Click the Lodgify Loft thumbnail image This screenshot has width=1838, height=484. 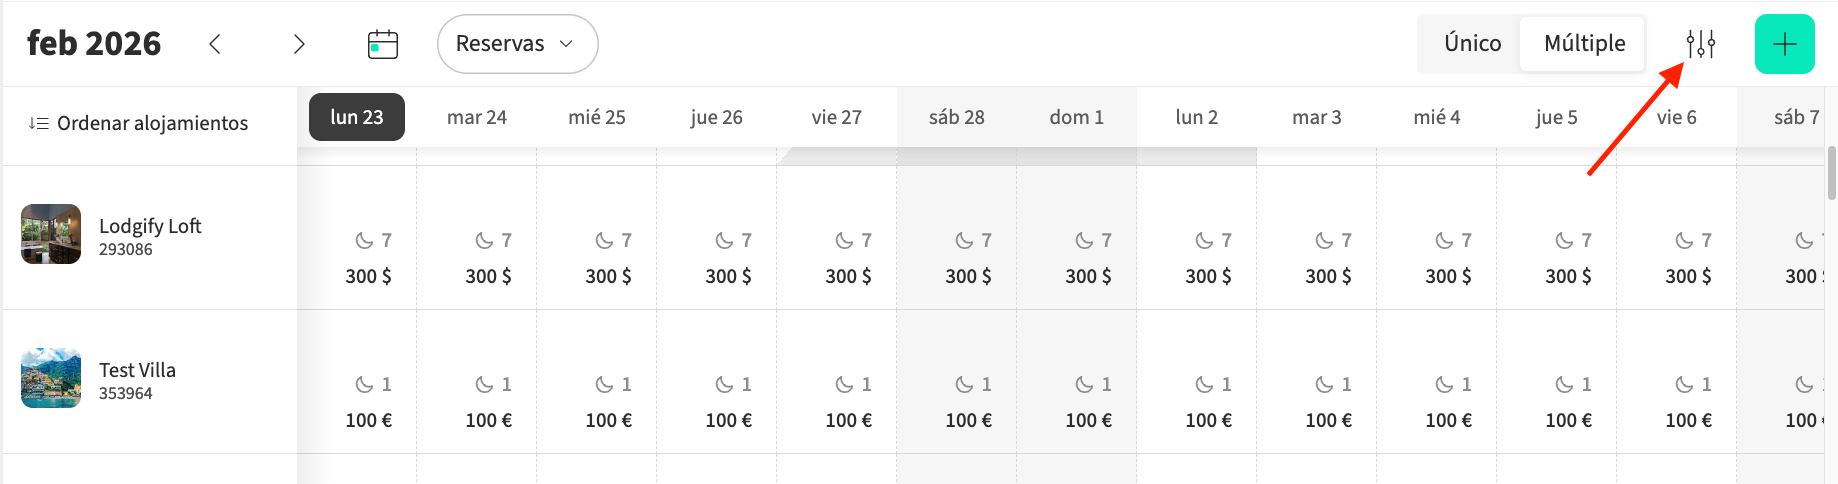click(51, 234)
